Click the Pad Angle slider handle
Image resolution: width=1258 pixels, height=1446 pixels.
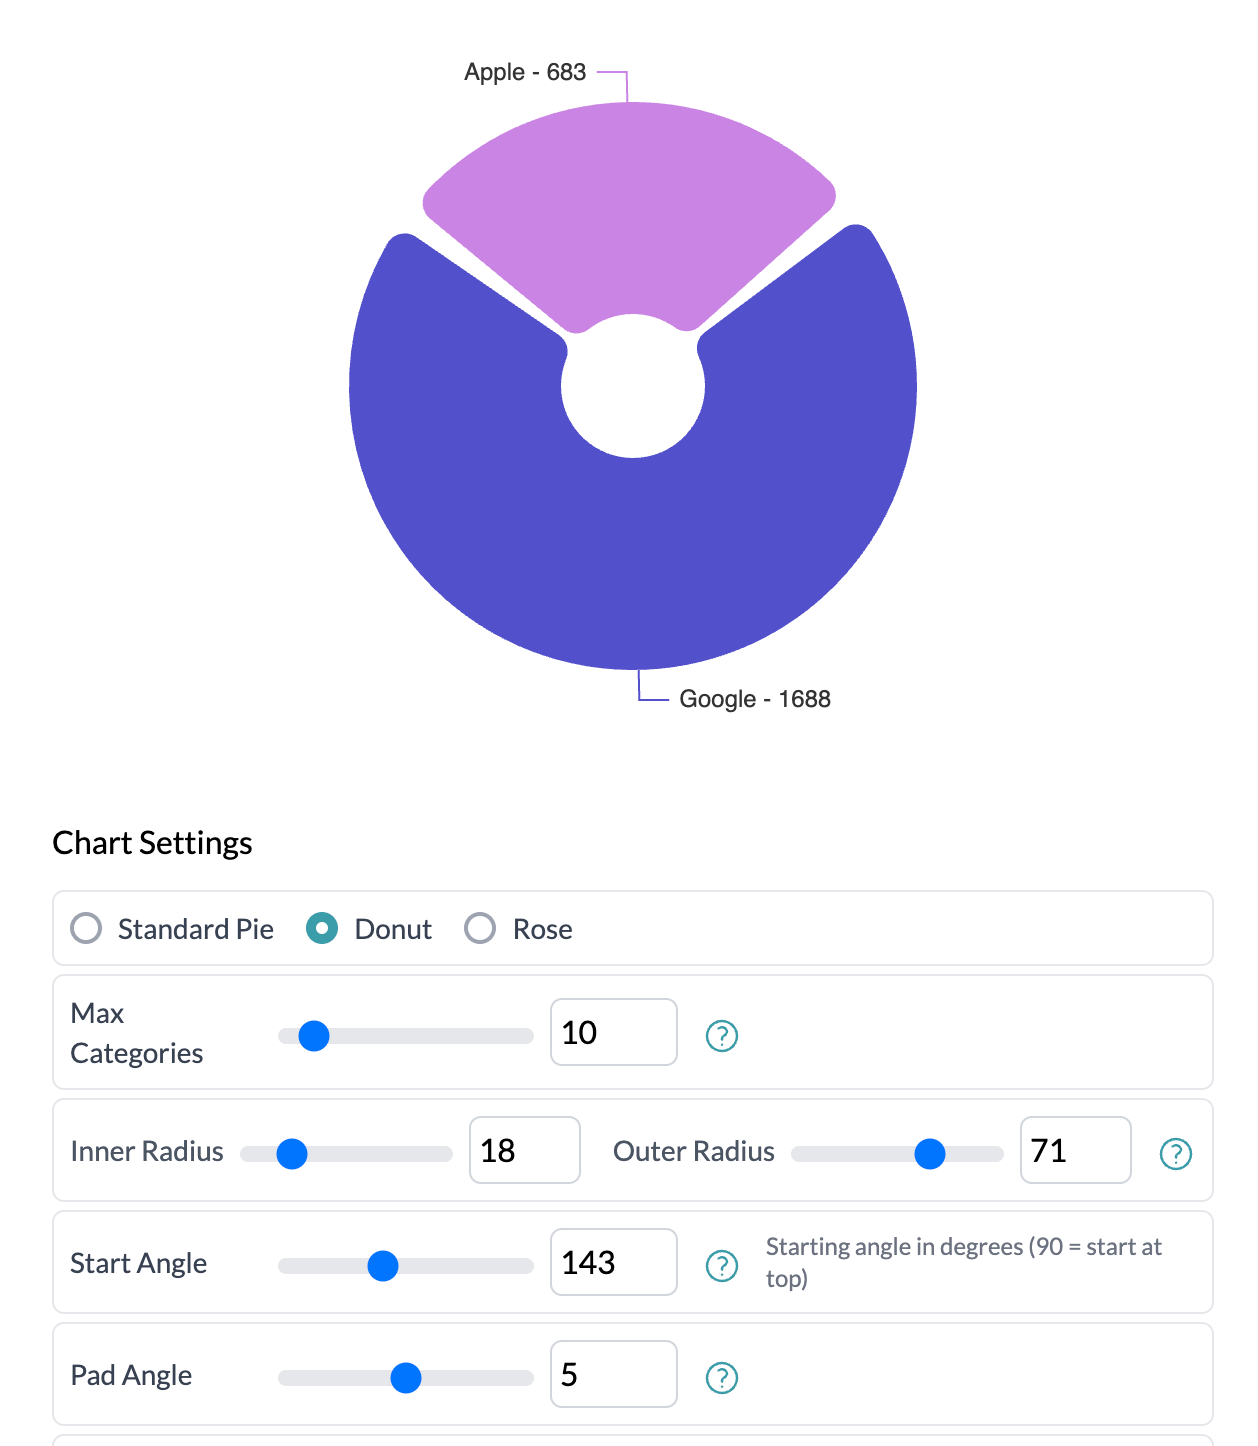(x=406, y=1378)
